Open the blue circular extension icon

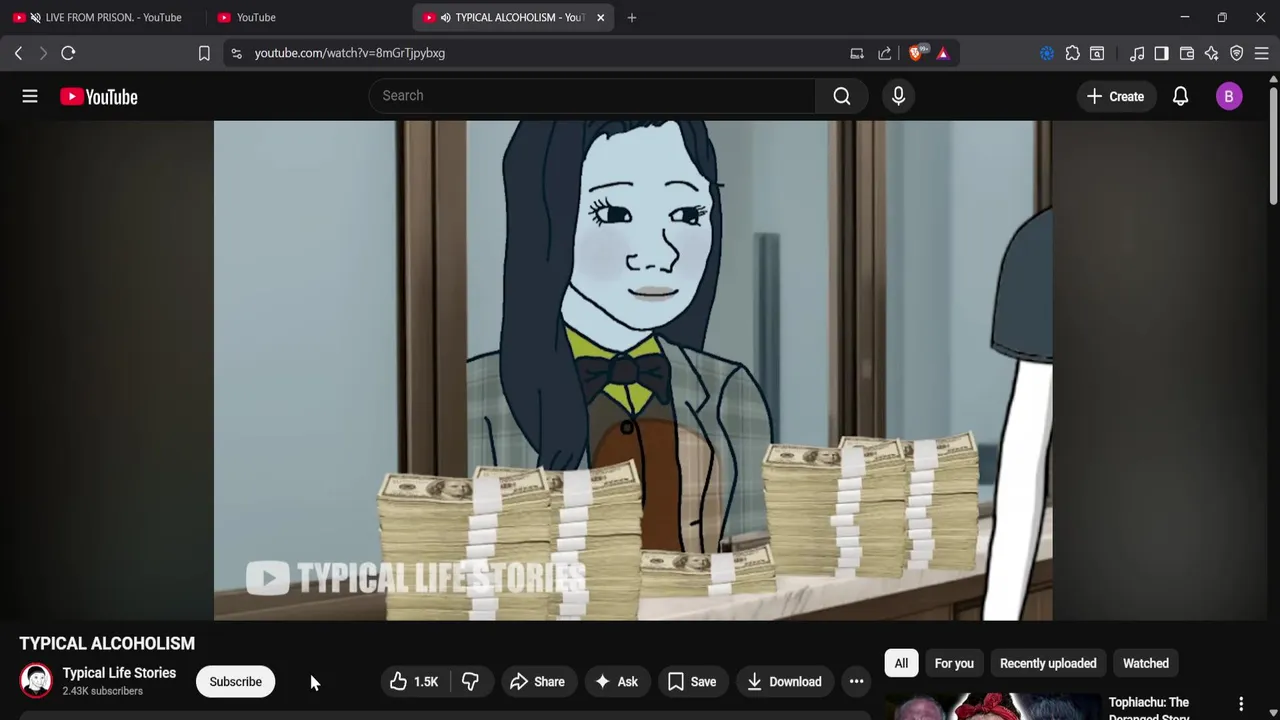(1047, 53)
